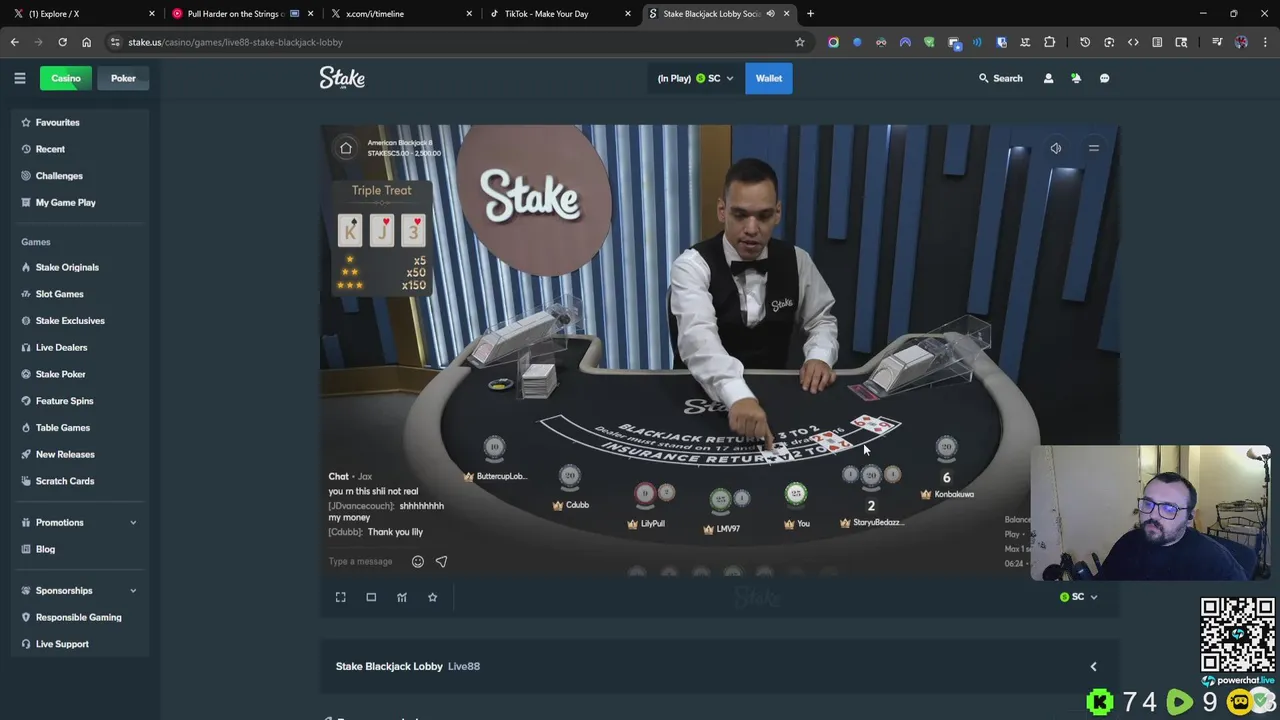The height and width of the screenshot is (720, 1280).
Task: Click the Triple Treat side bet panel
Action: [x=381, y=238]
